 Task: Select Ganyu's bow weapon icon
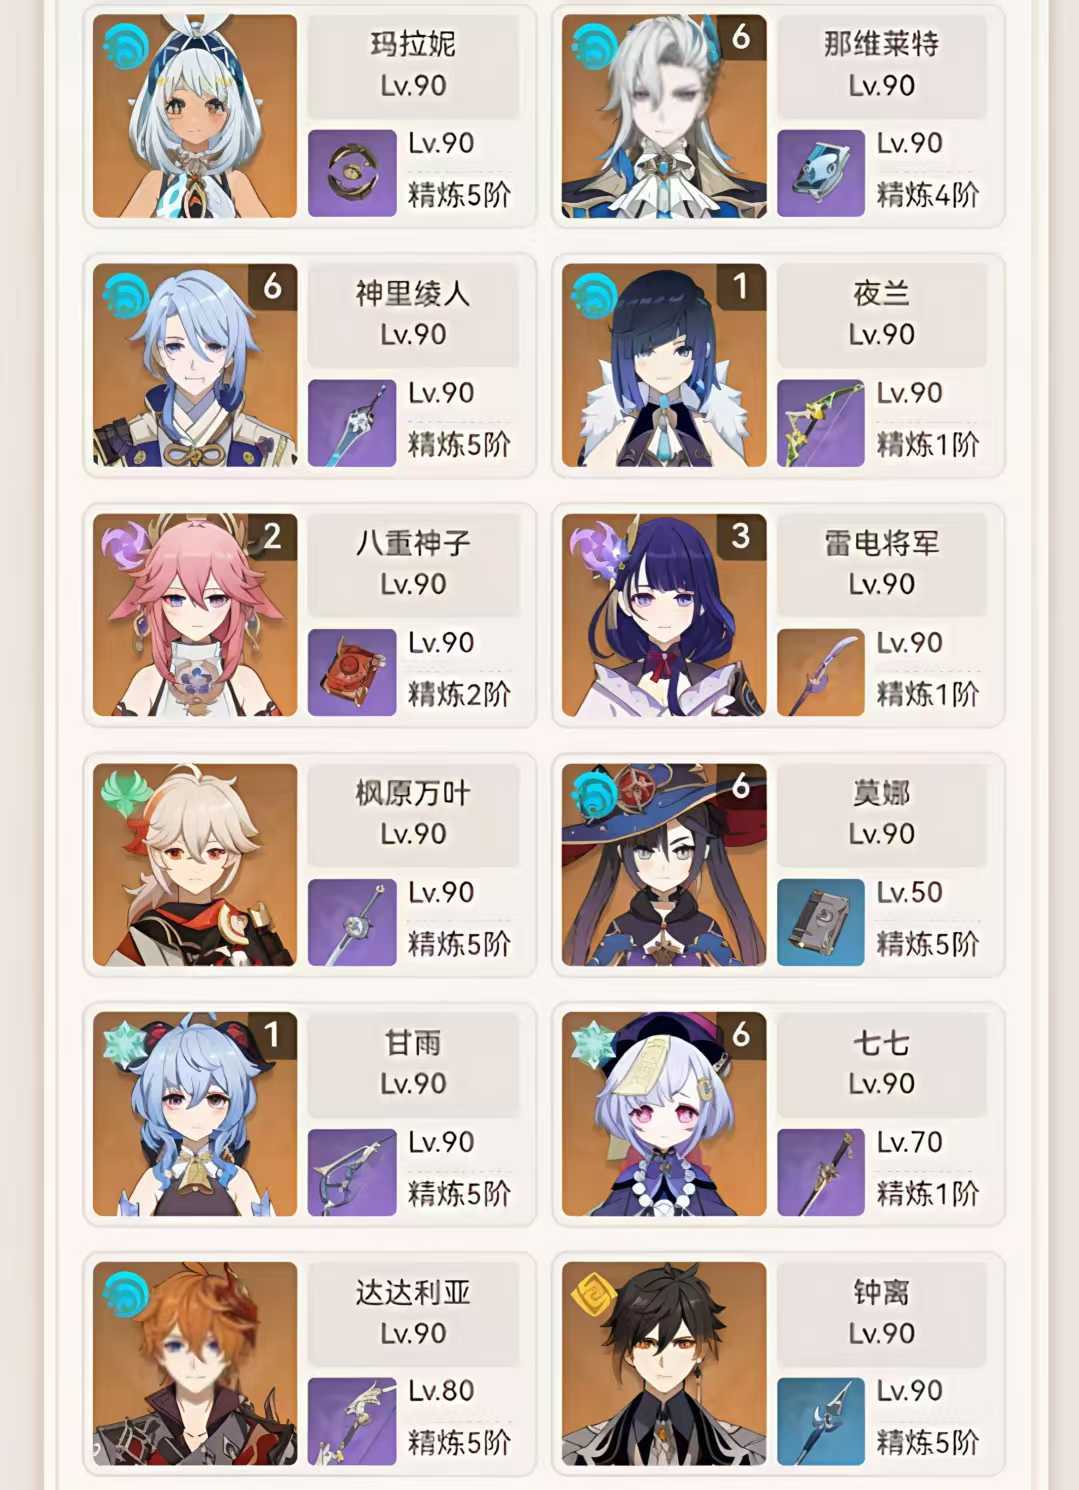tap(352, 1172)
